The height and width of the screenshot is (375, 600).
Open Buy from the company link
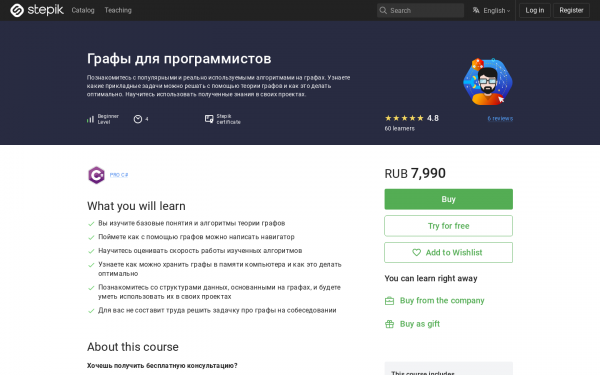click(442, 300)
